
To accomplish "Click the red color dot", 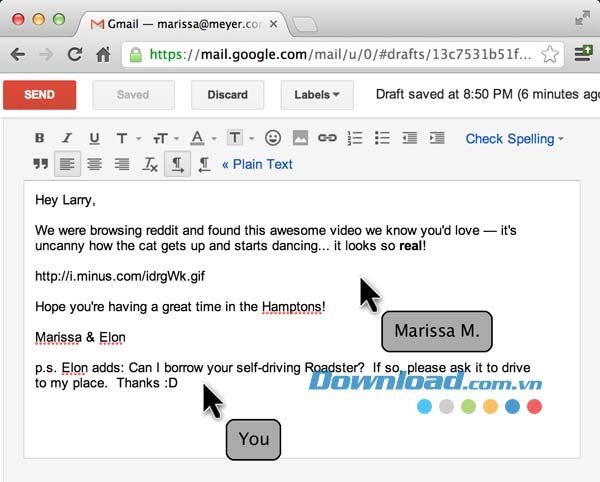I will (x=534, y=407).
